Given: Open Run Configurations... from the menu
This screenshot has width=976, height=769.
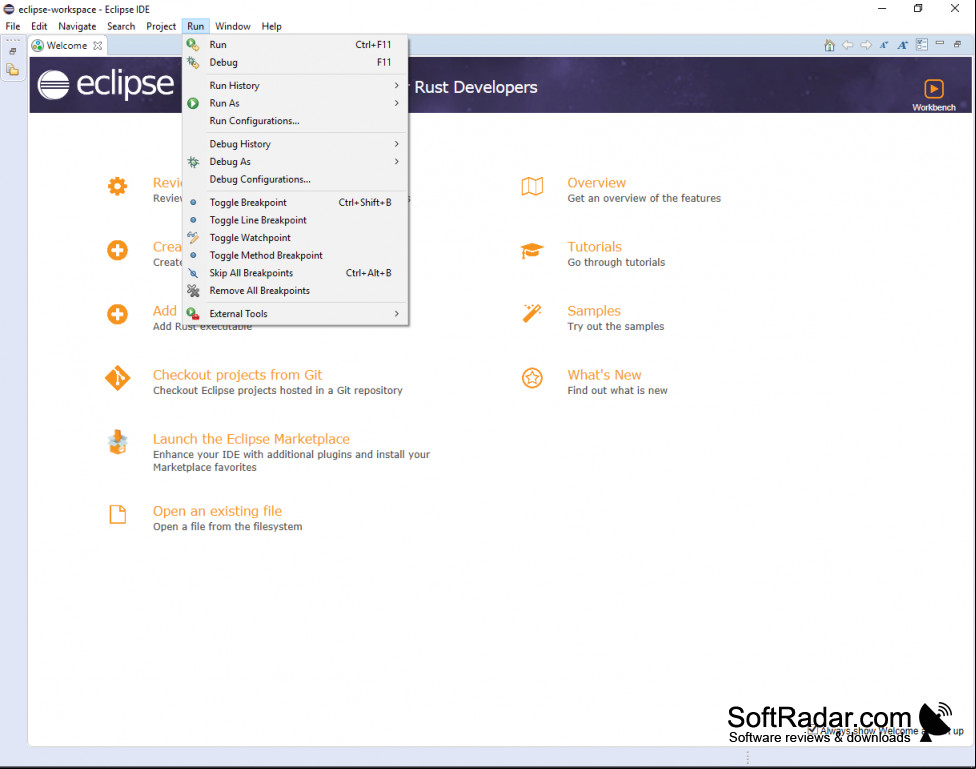Looking at the screenshot, I should point(296,121).
